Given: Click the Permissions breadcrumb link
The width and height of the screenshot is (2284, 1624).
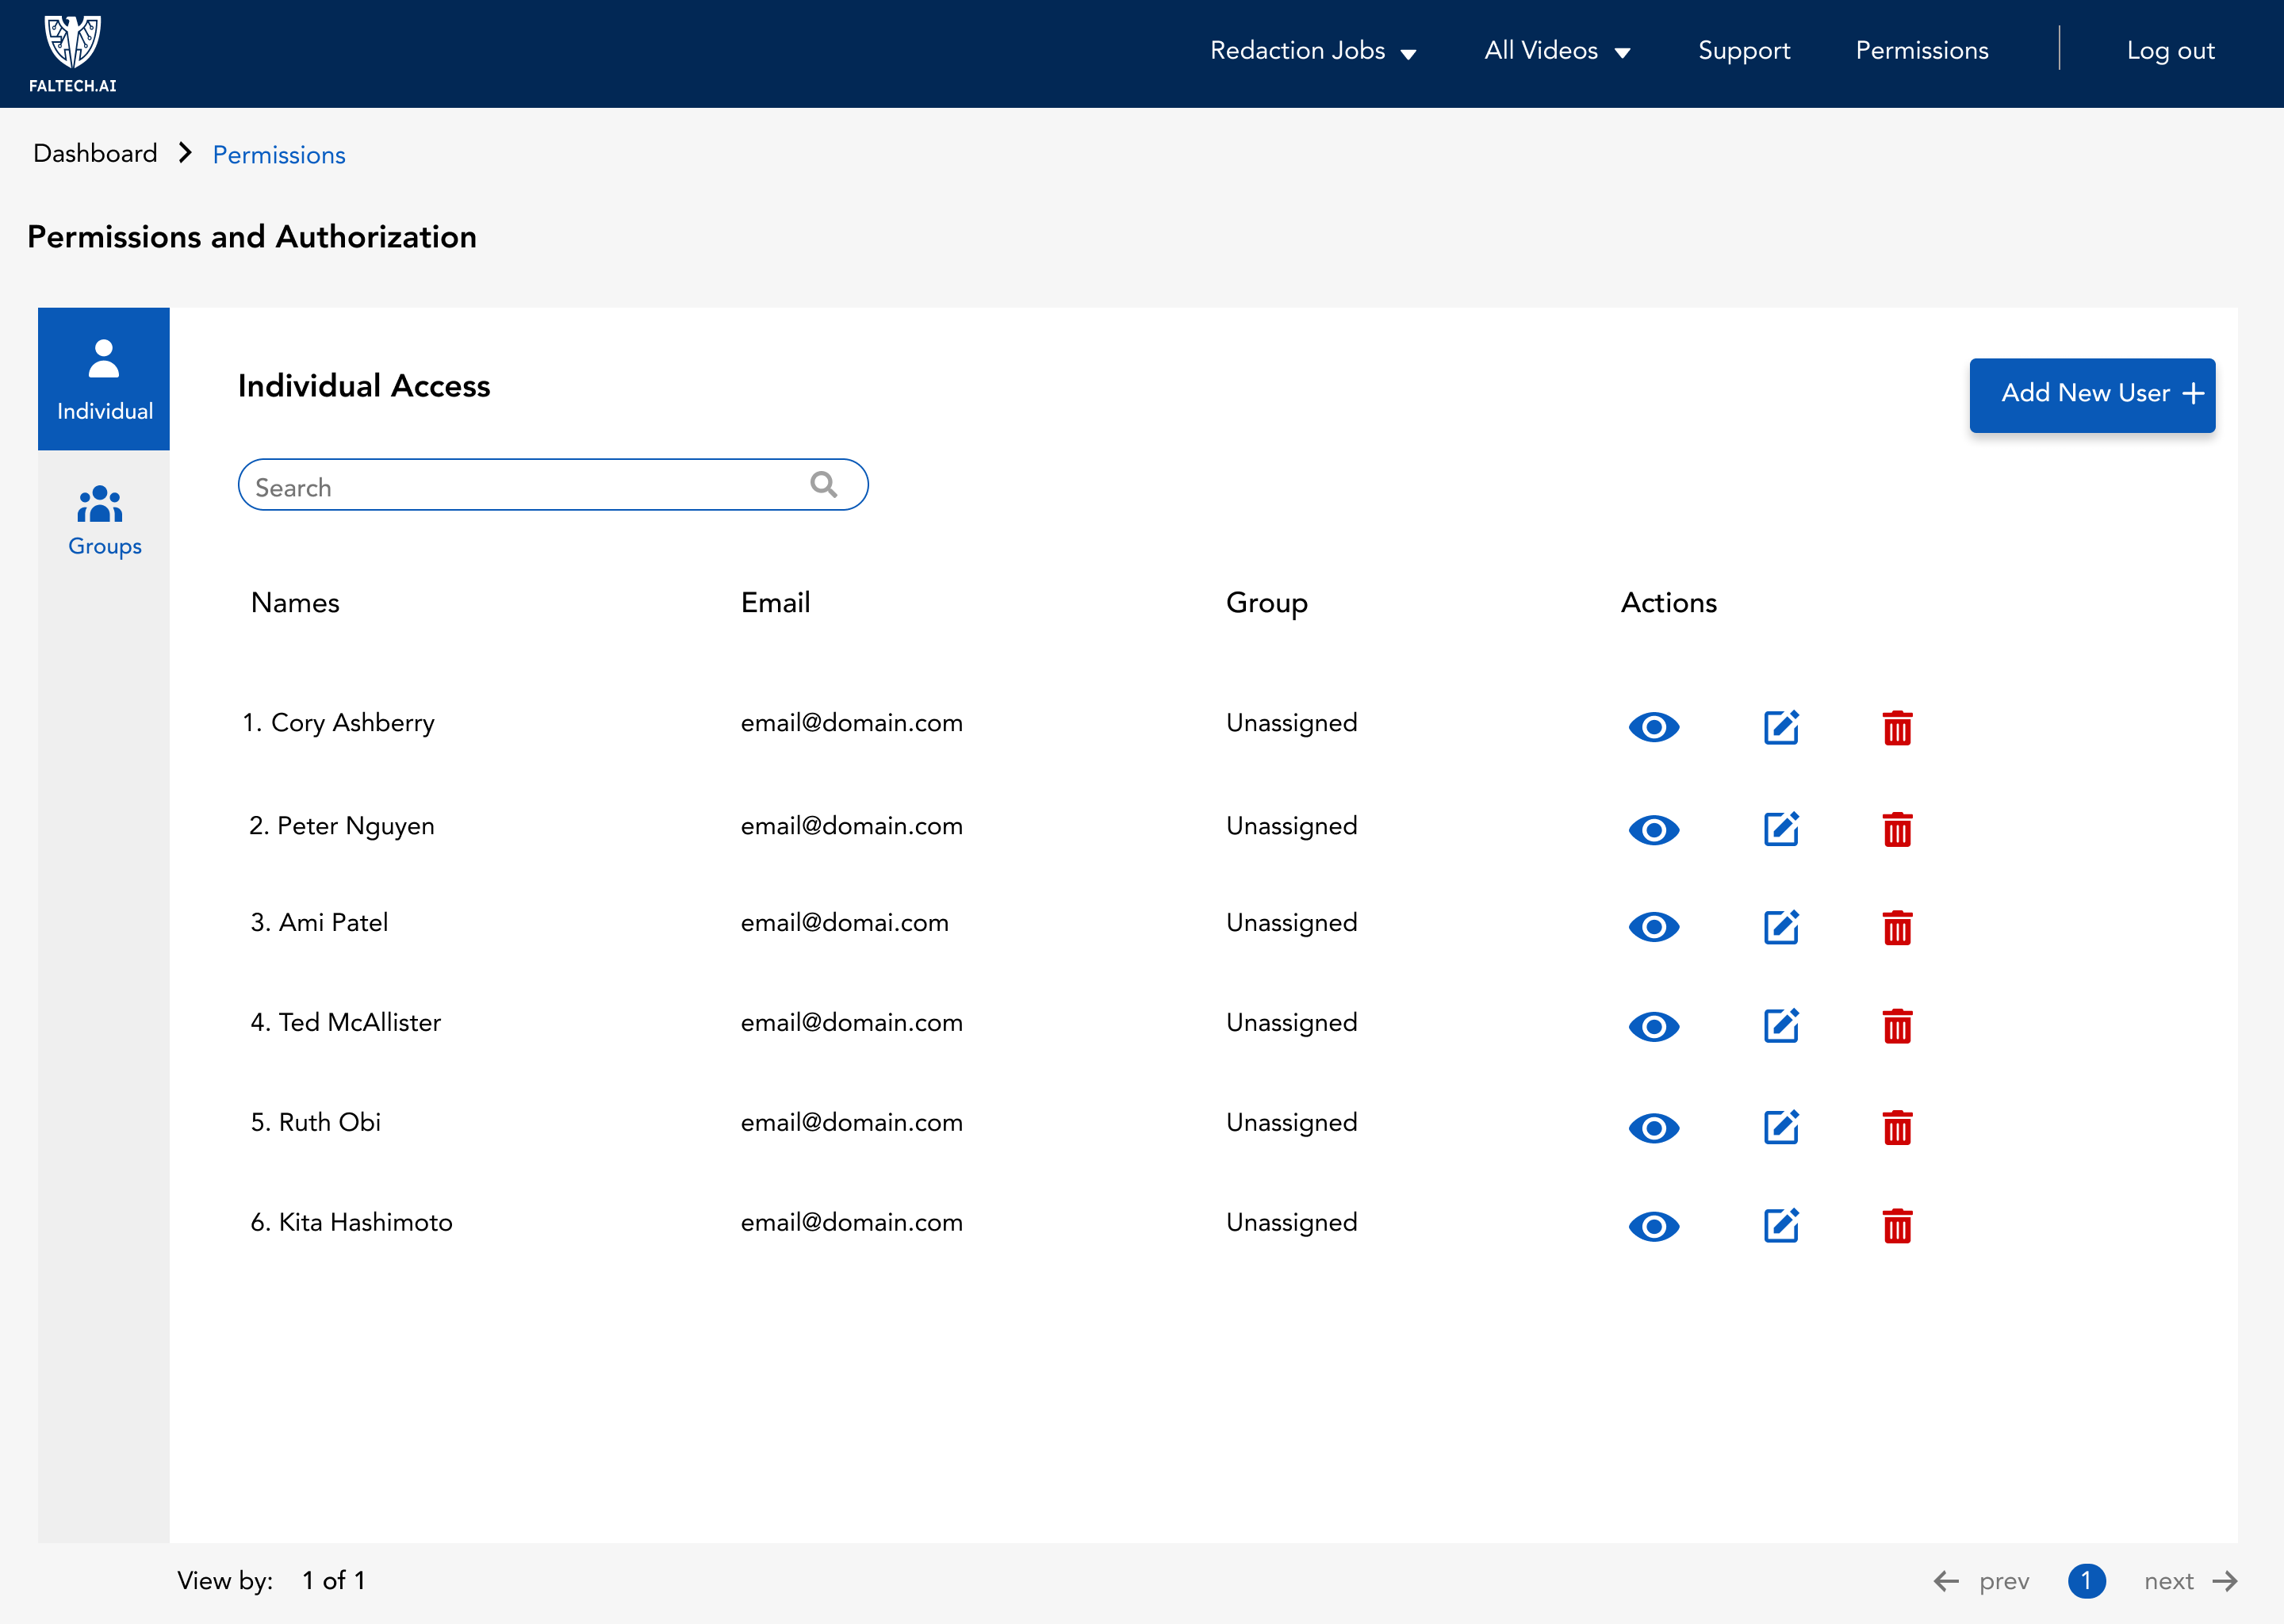Looking at the screenshot, I should 279,155.
